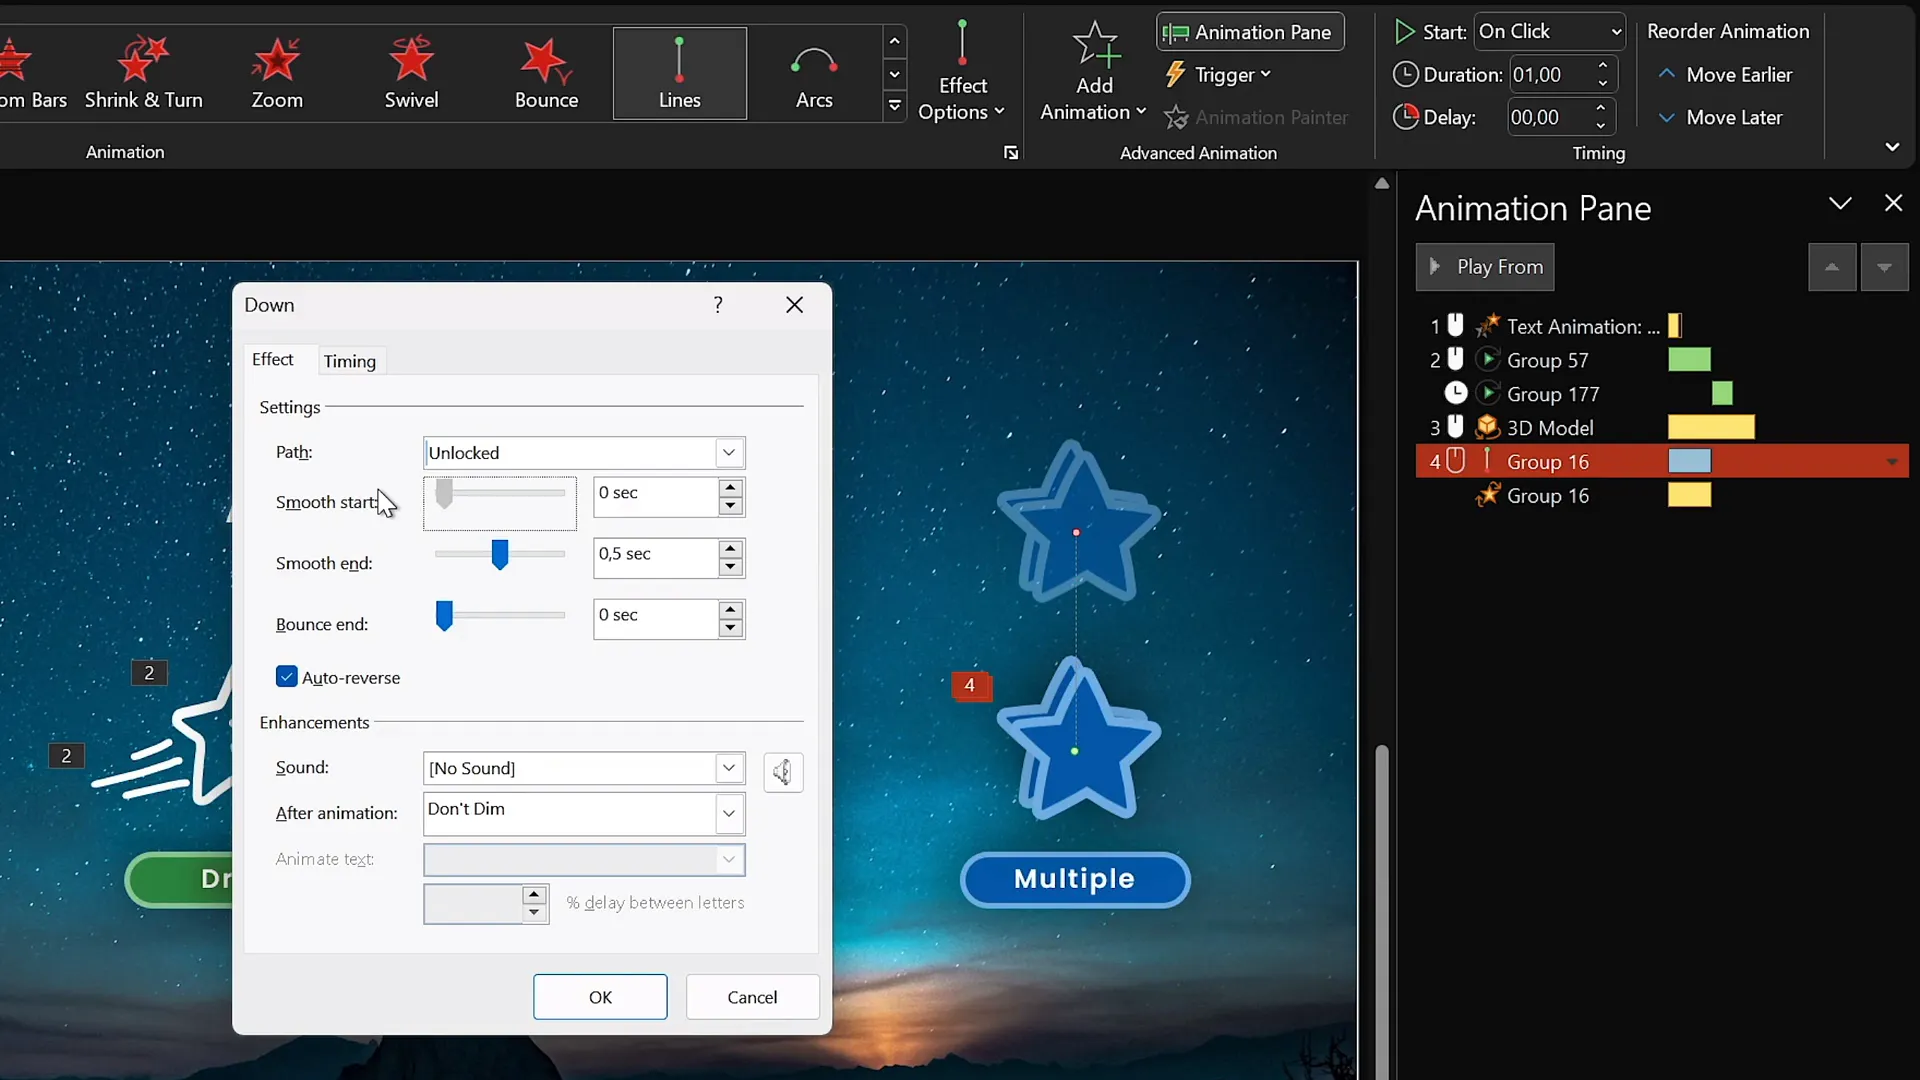1920x1080 pixels.
Task: Select the Arcs motion path effect
Action: [x=814, y=73]
